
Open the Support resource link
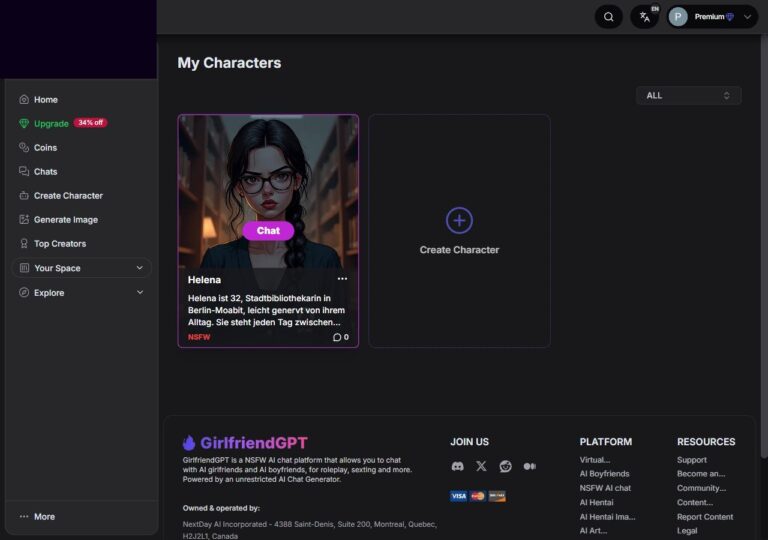click(692, 460)
